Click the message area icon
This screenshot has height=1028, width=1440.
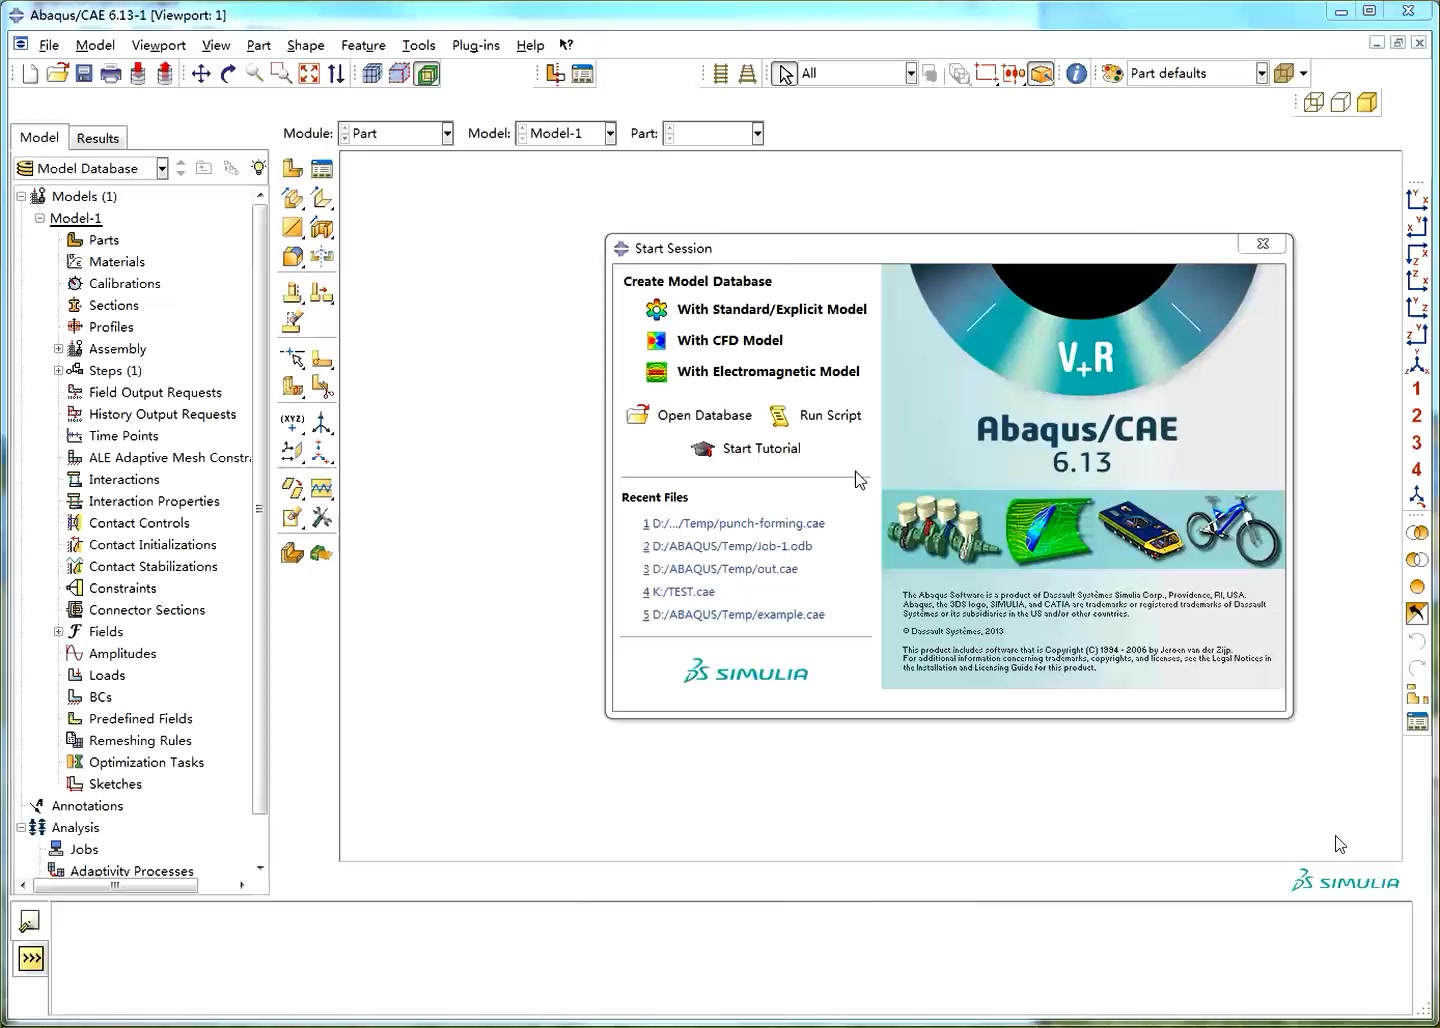31,922
